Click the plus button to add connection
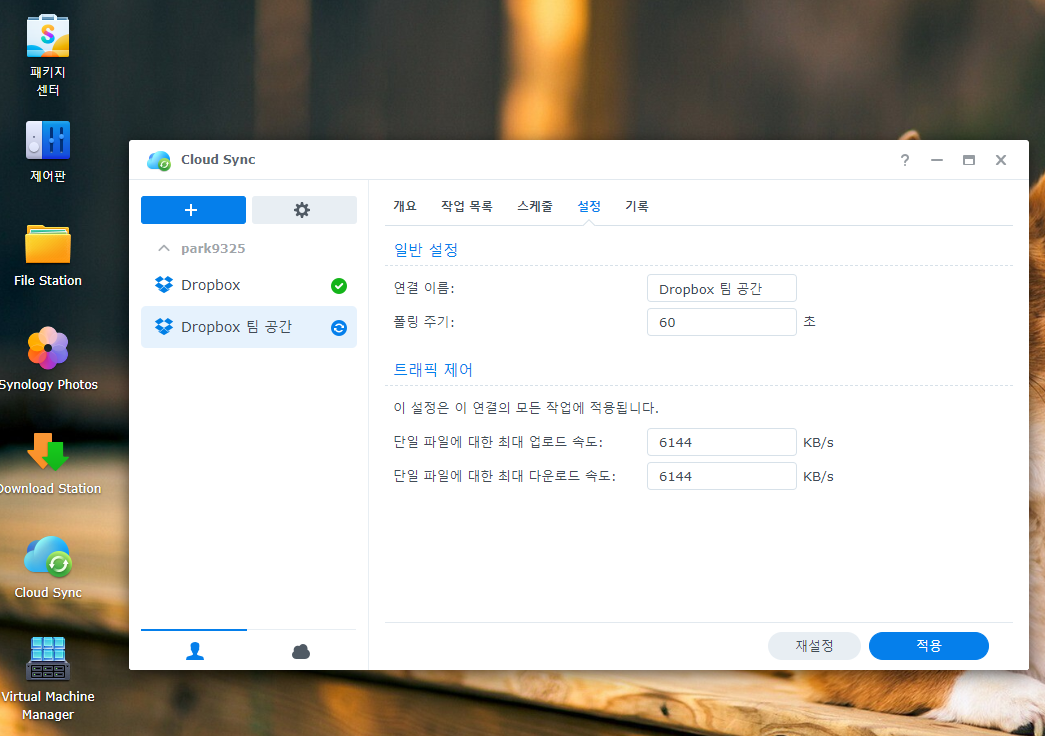The image size is (1045, 736). (x=193, y=210)
